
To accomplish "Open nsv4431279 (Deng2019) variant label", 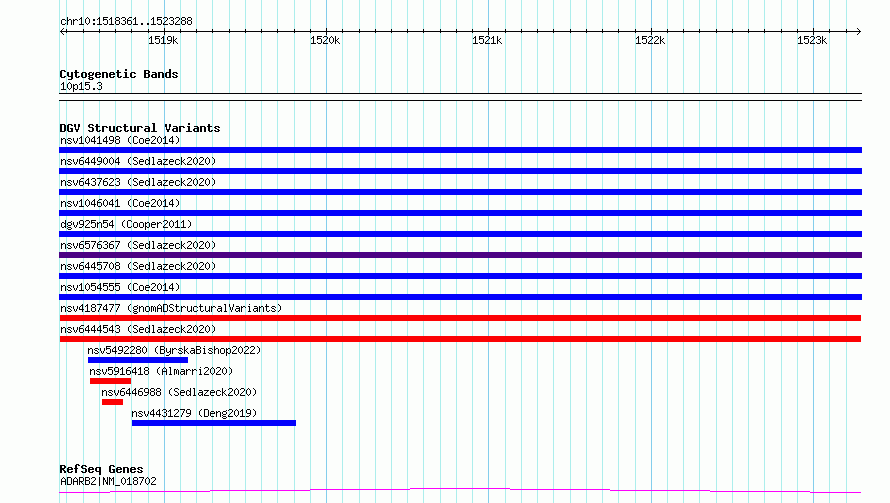I will 194,413.
